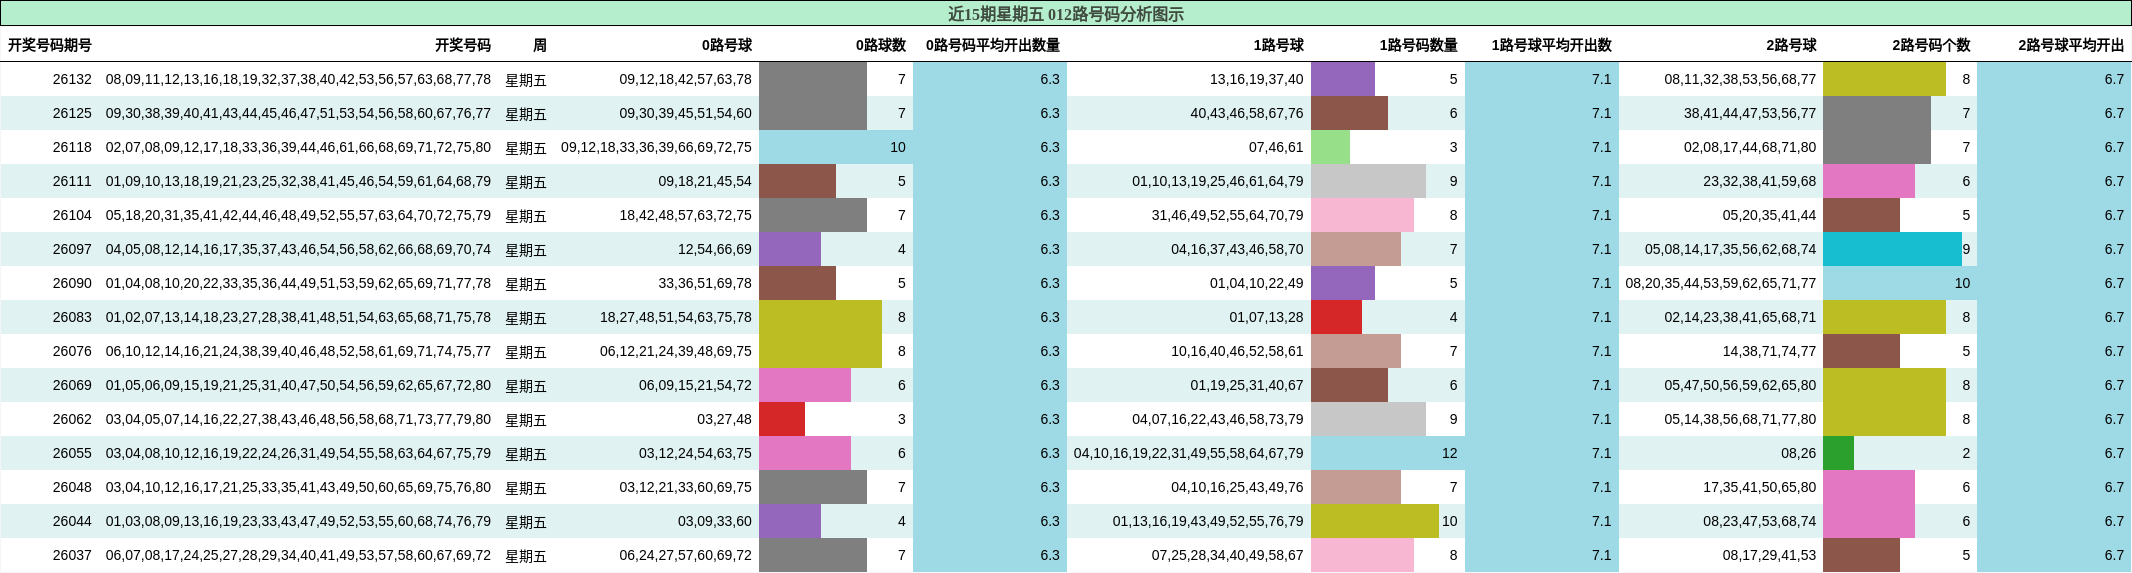Select the 周 column header
The image size is (2132, 573).
click(x=540, y=45)
